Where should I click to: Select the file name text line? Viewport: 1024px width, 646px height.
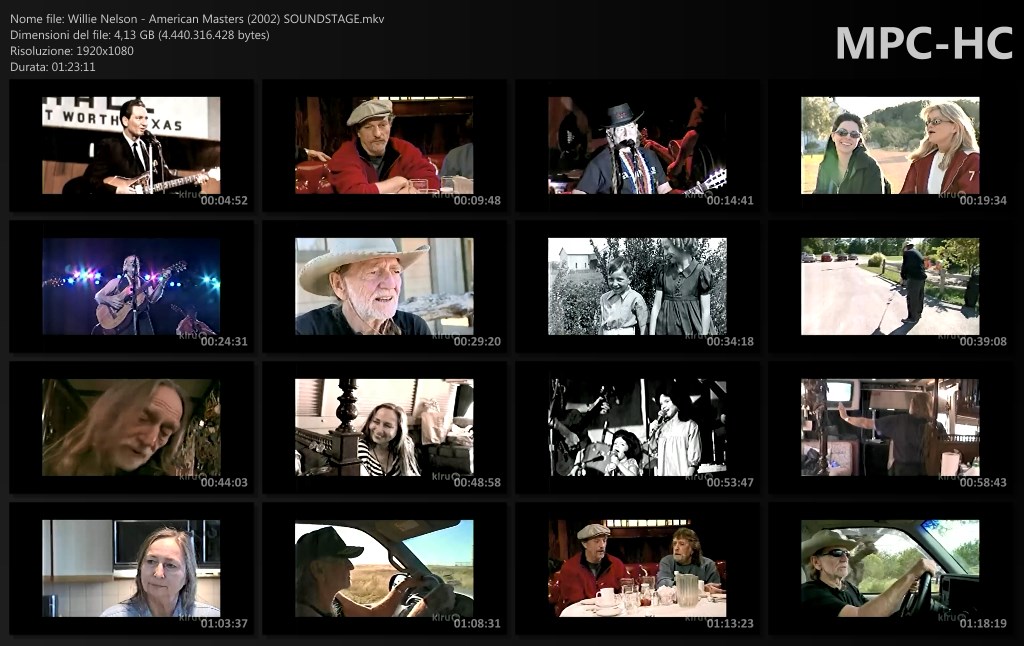197,19
